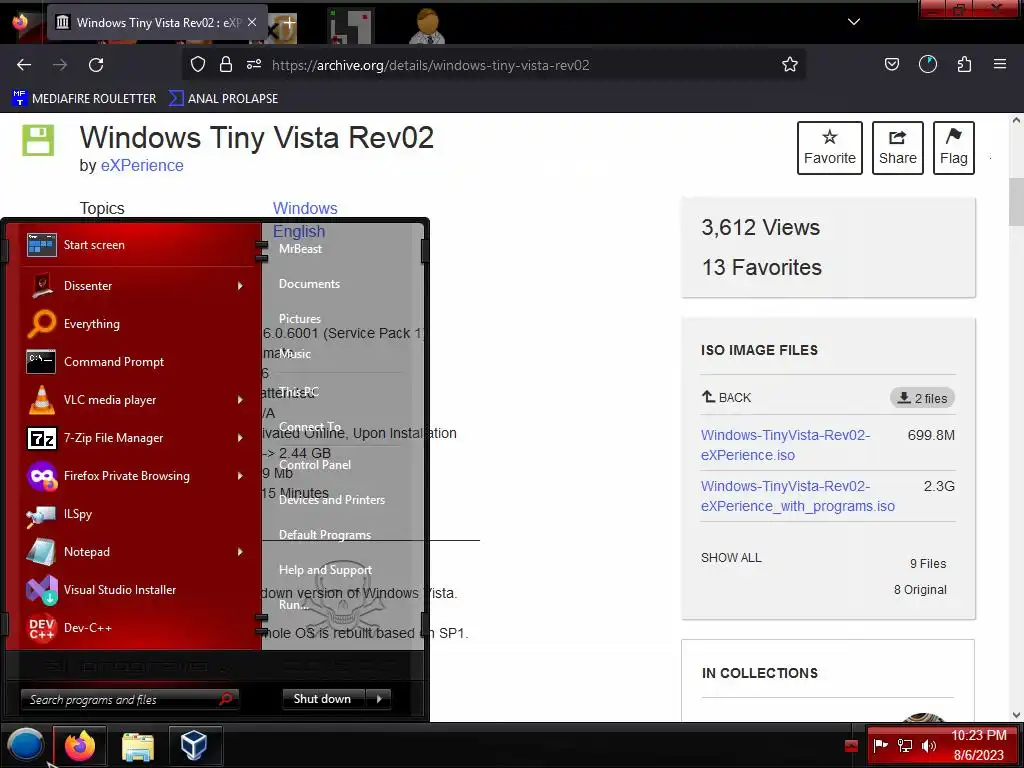Open Shut down options arrow
The image size is (1024, 768).
tap(379, 699)
